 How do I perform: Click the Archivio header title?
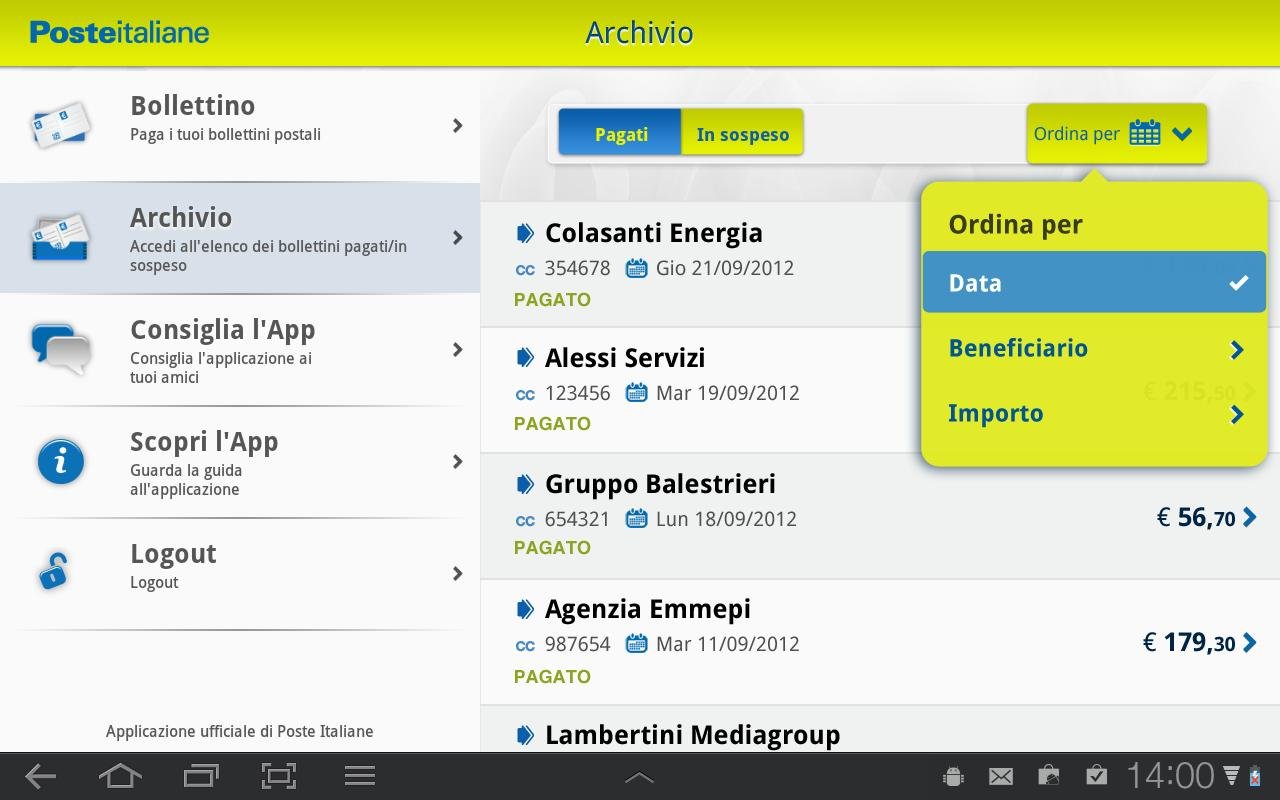[639, 33]
